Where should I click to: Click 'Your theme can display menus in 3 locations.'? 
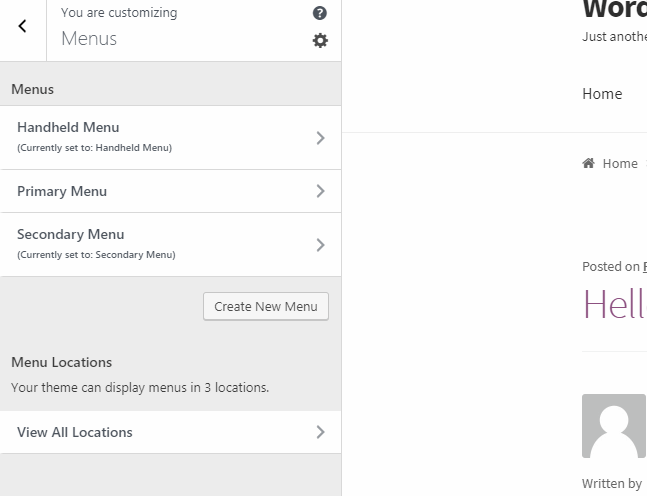[140, 387]
